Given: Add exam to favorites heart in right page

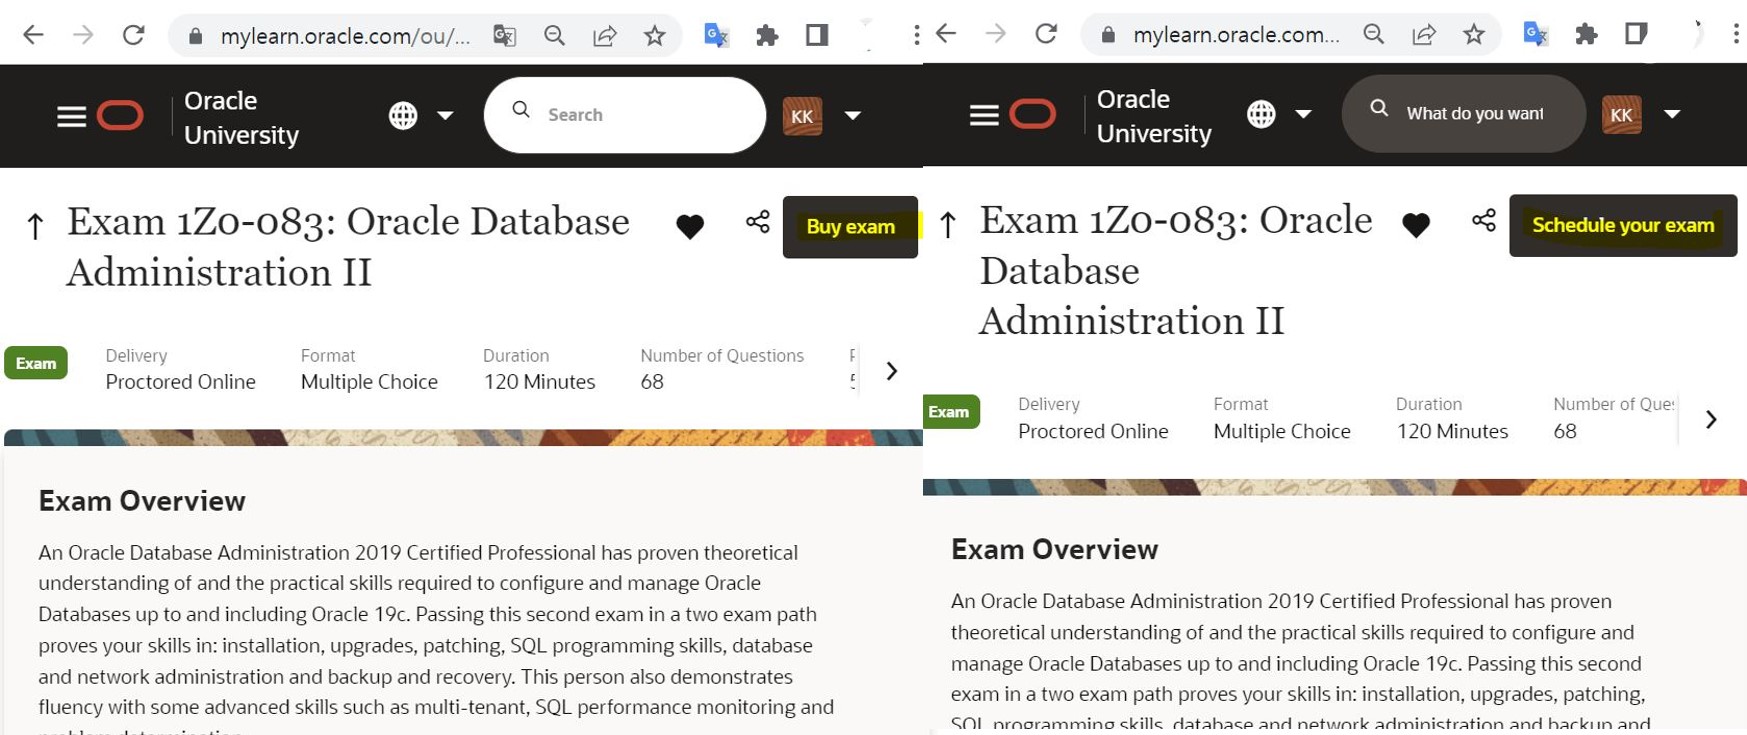Looking at the screenshot, I should point(1416,225).
